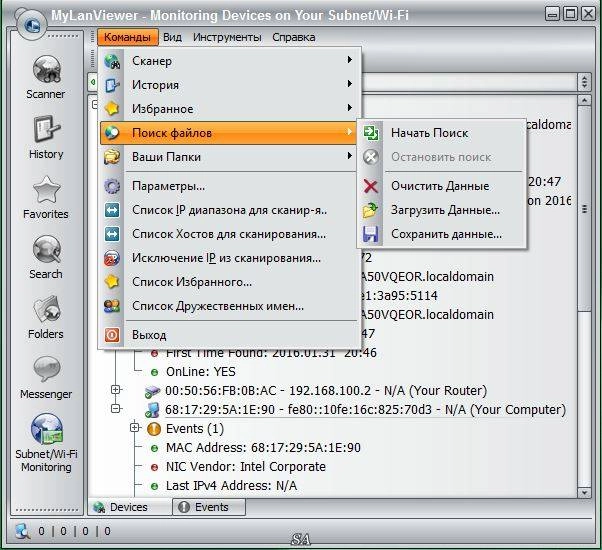Click the Сканер menu item icon
The height and width of the screenshot is (550, 602).
tap(112, 61)
